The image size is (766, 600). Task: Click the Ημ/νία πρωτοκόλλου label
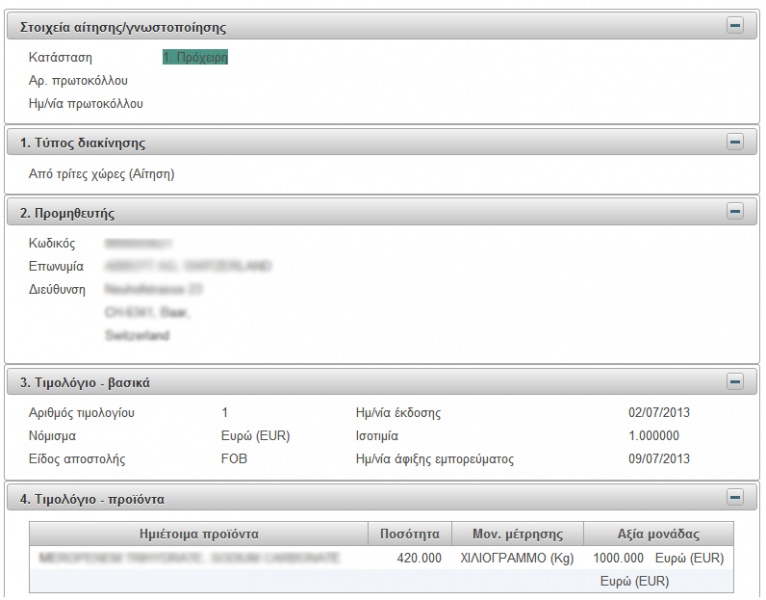point(85,104)
